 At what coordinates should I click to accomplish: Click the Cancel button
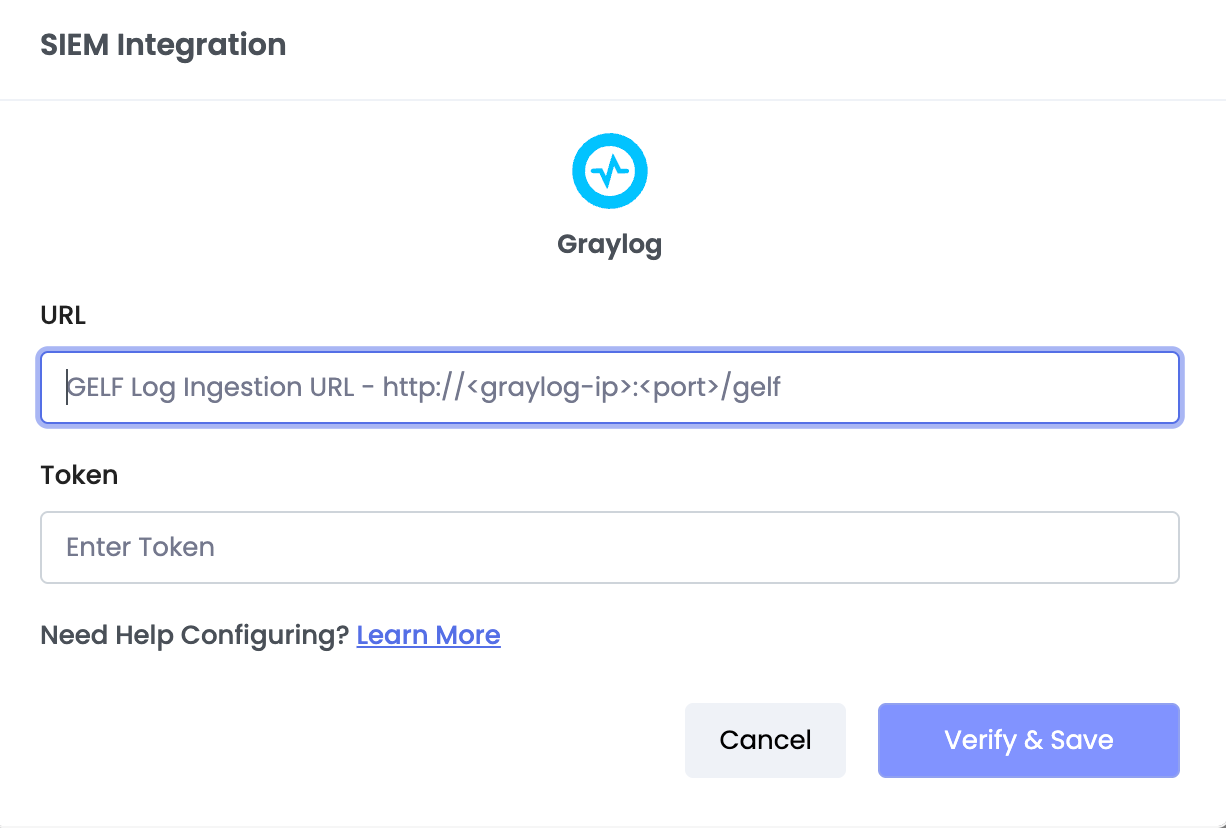(765, 740)
